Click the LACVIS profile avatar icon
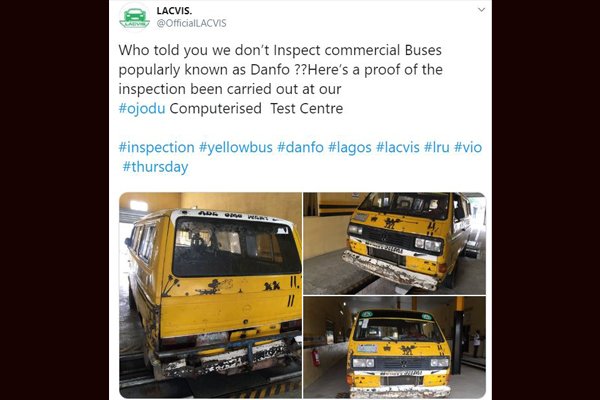600x400 pixels. (x=134, y=17)
